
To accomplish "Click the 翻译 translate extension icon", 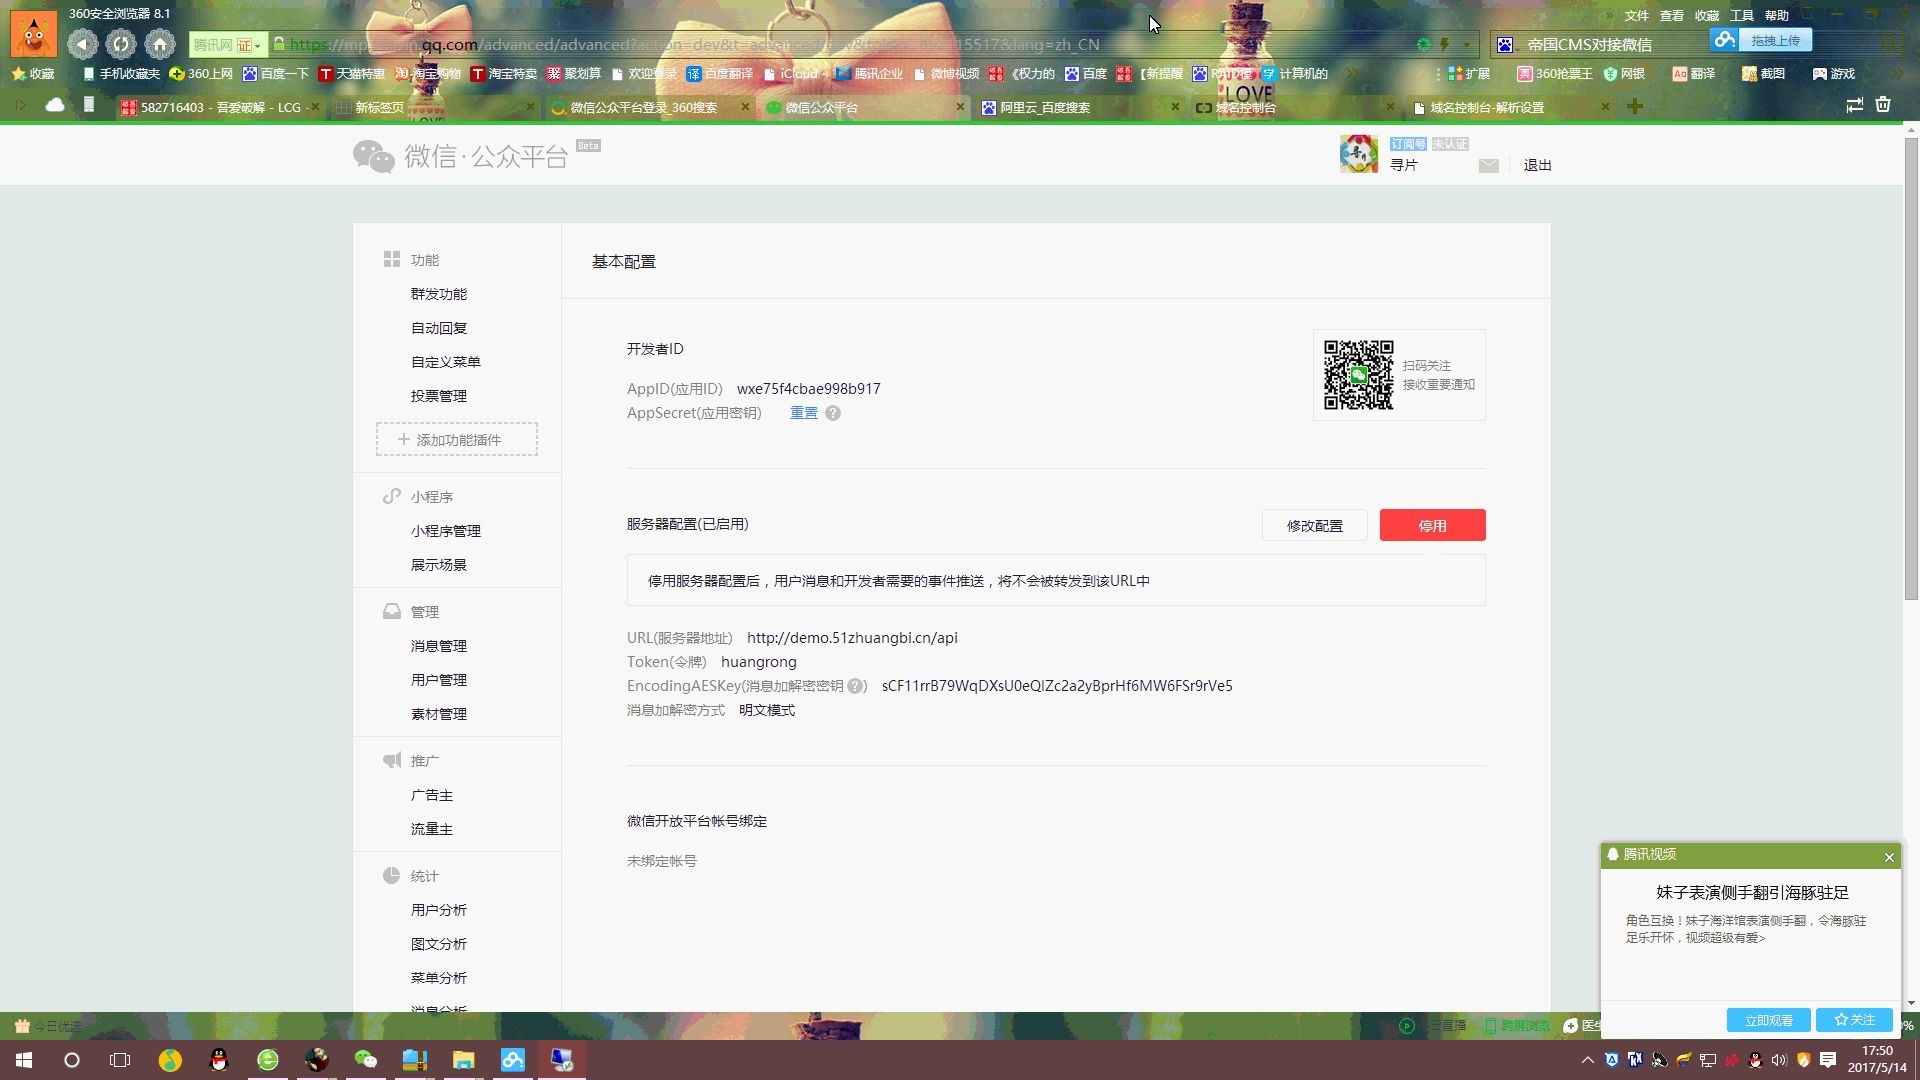I will click(1694, 74).
